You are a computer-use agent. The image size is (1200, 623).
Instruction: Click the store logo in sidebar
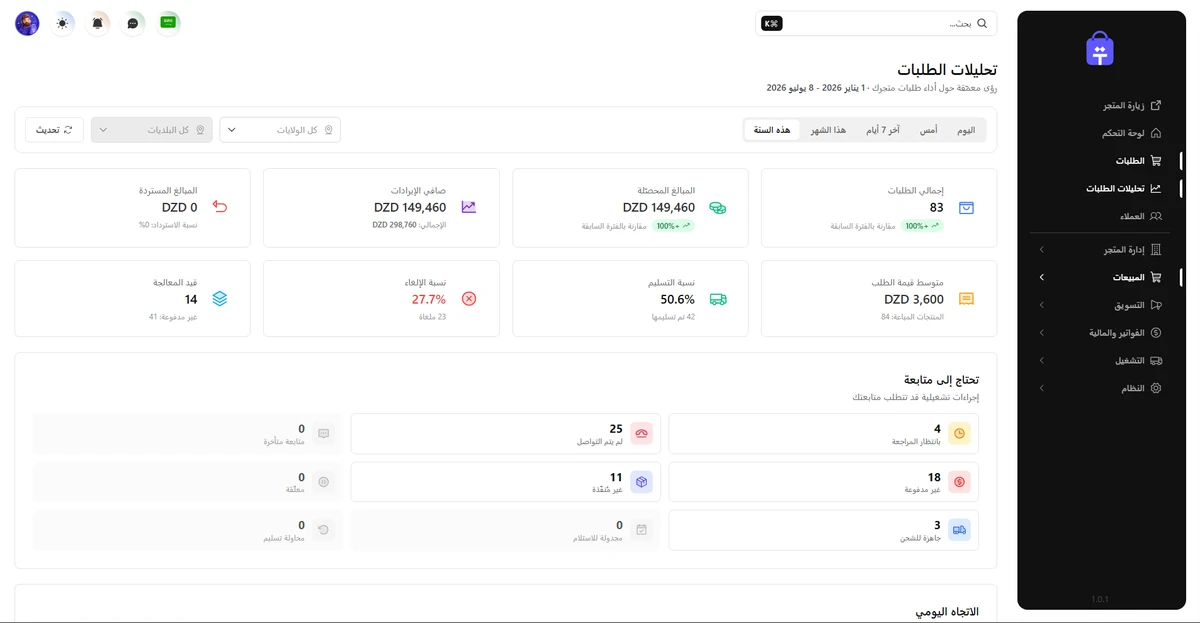(x=1100, y=50)
